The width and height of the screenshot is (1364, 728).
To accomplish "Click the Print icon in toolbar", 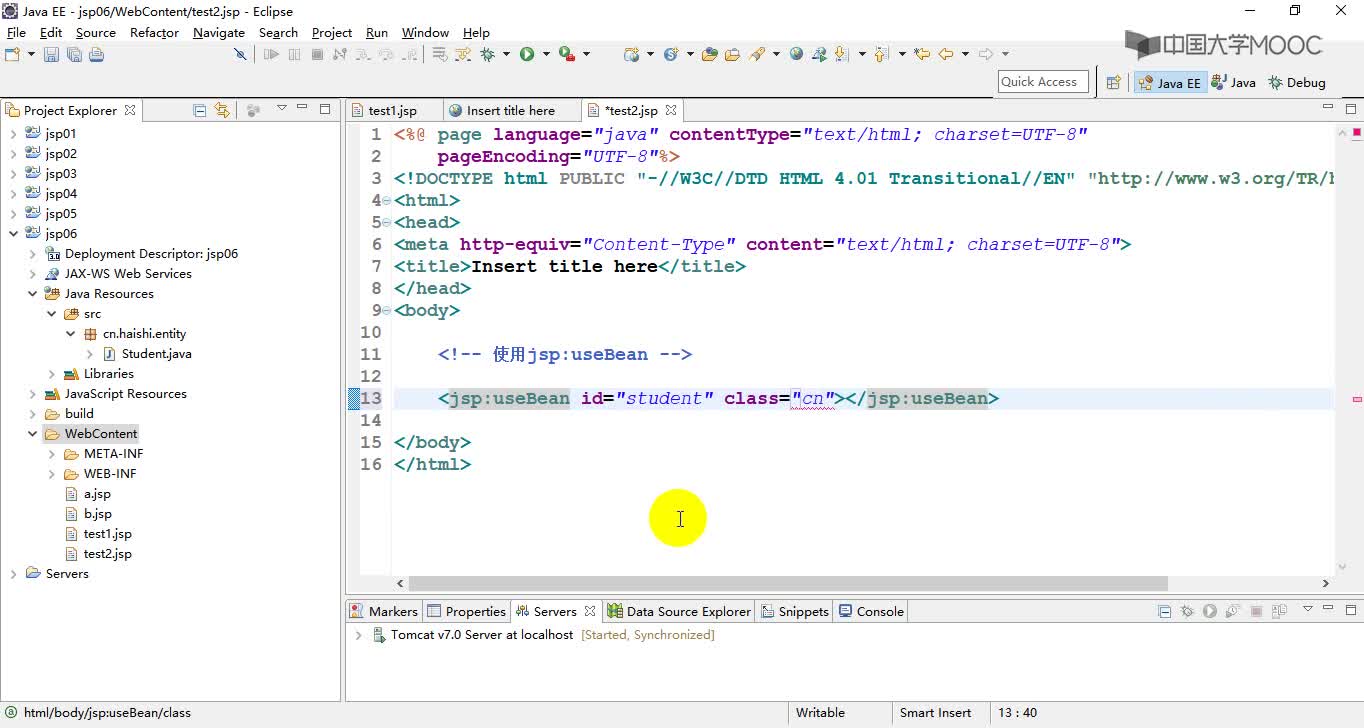I will click(x=96, y=54).
